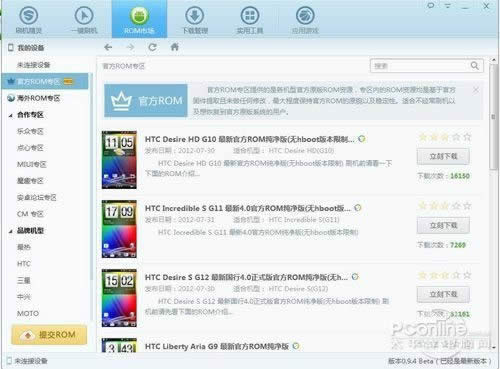Click the green badge beside Liberty Aria G9 title
This screenshot has width=500, height=369.
pos(296,346)
